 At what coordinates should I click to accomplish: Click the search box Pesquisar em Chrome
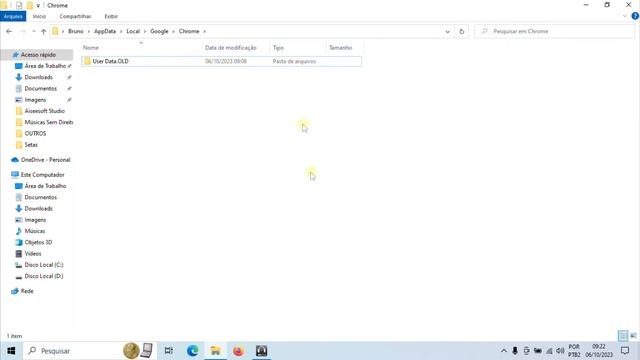click(555, 31)
